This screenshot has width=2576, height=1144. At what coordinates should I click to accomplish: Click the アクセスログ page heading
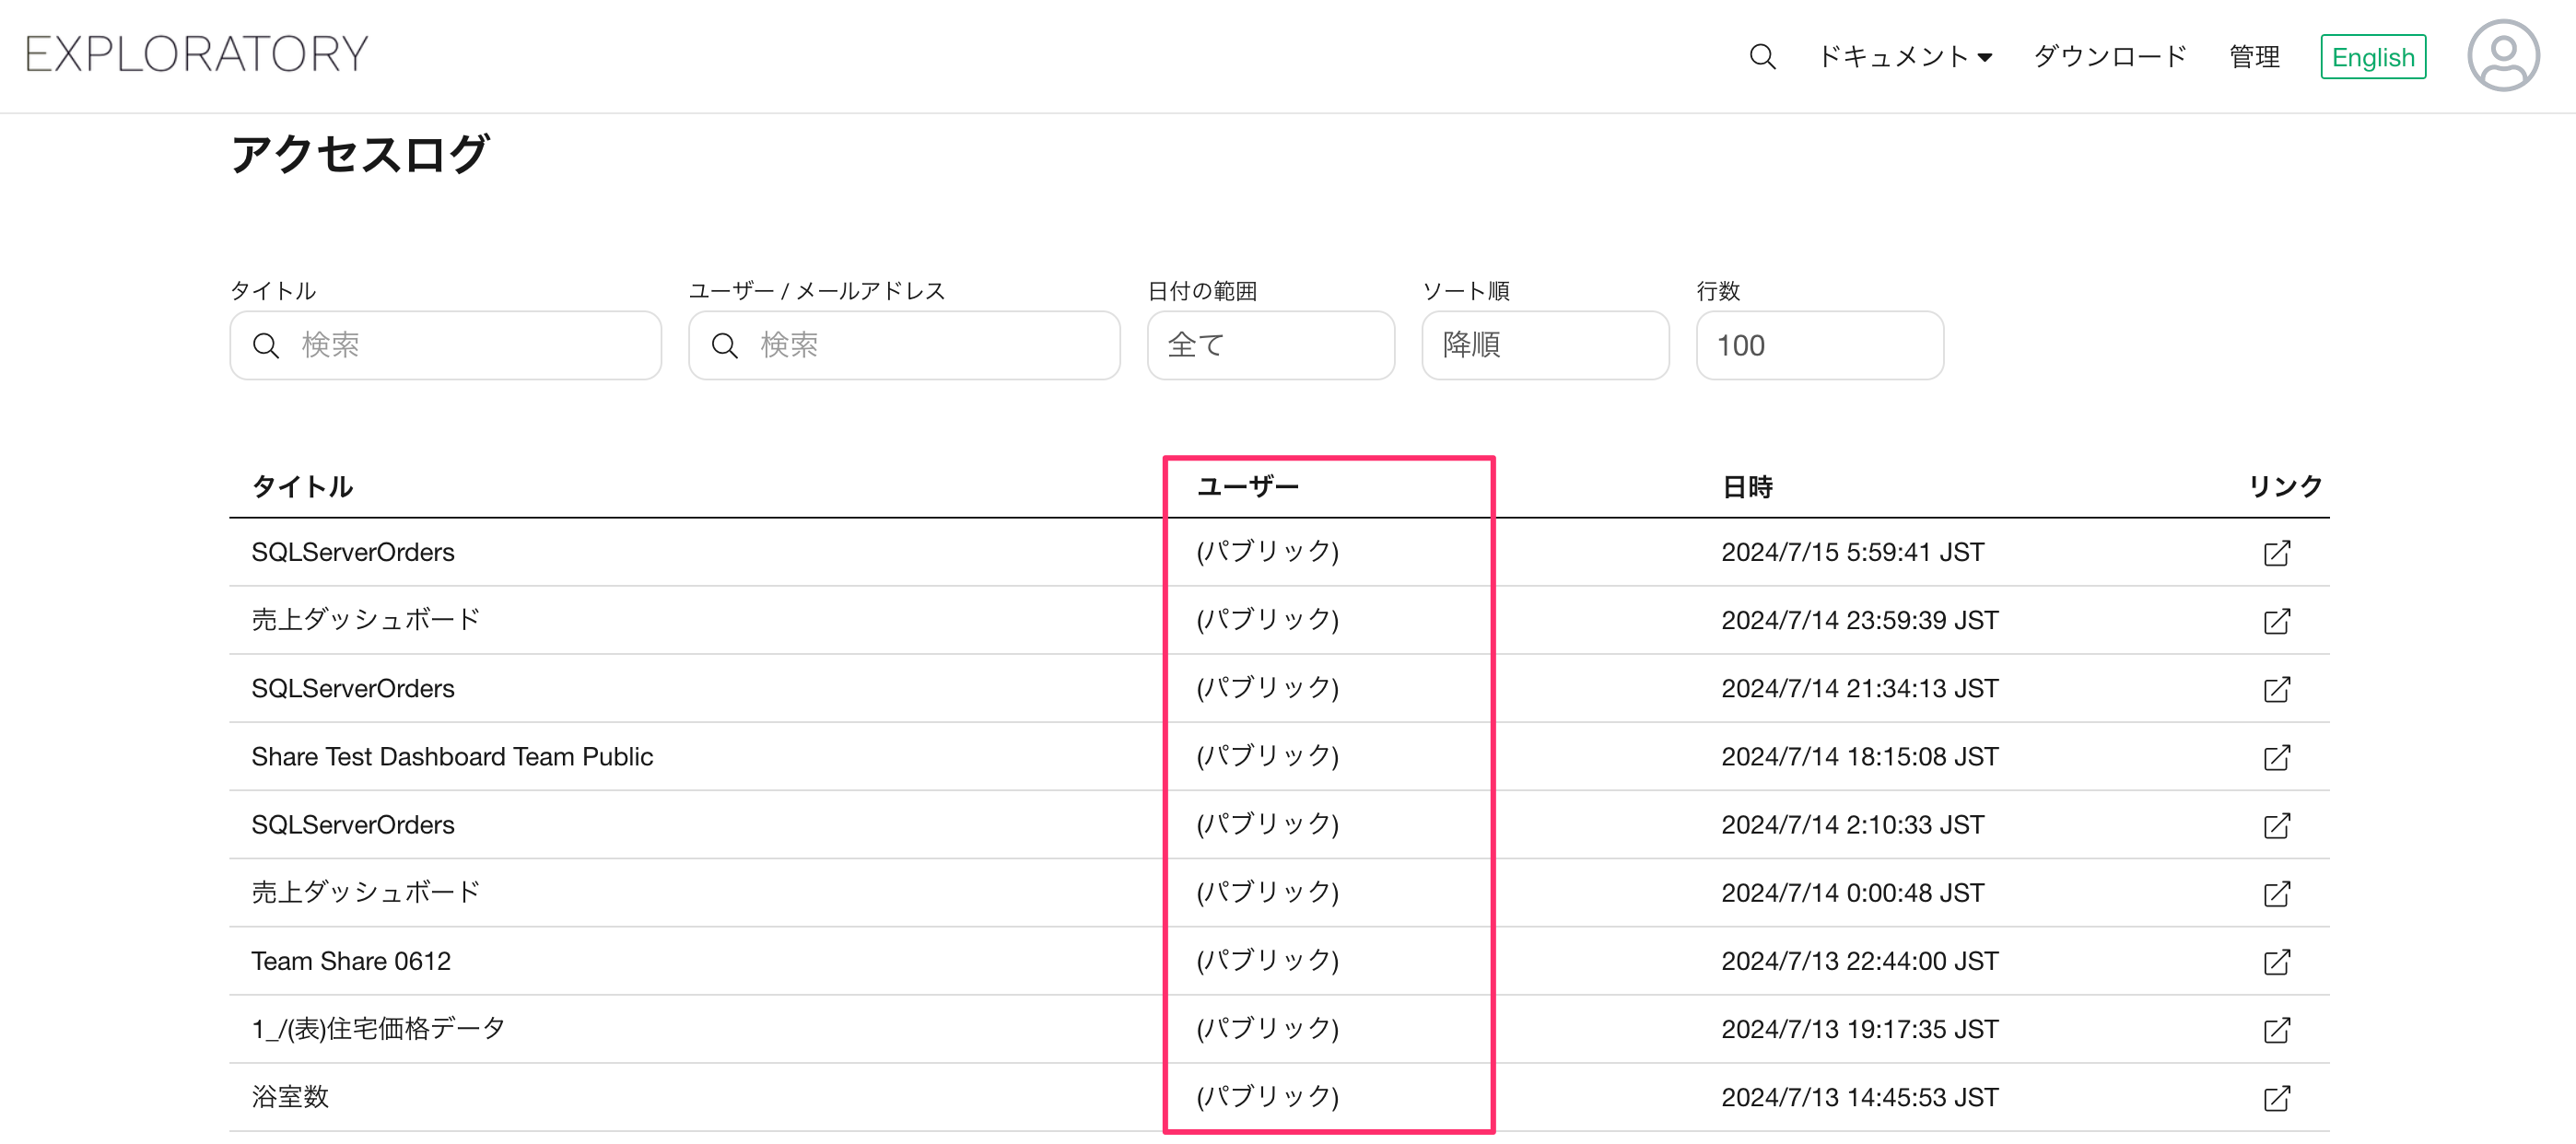click(359, 155)
